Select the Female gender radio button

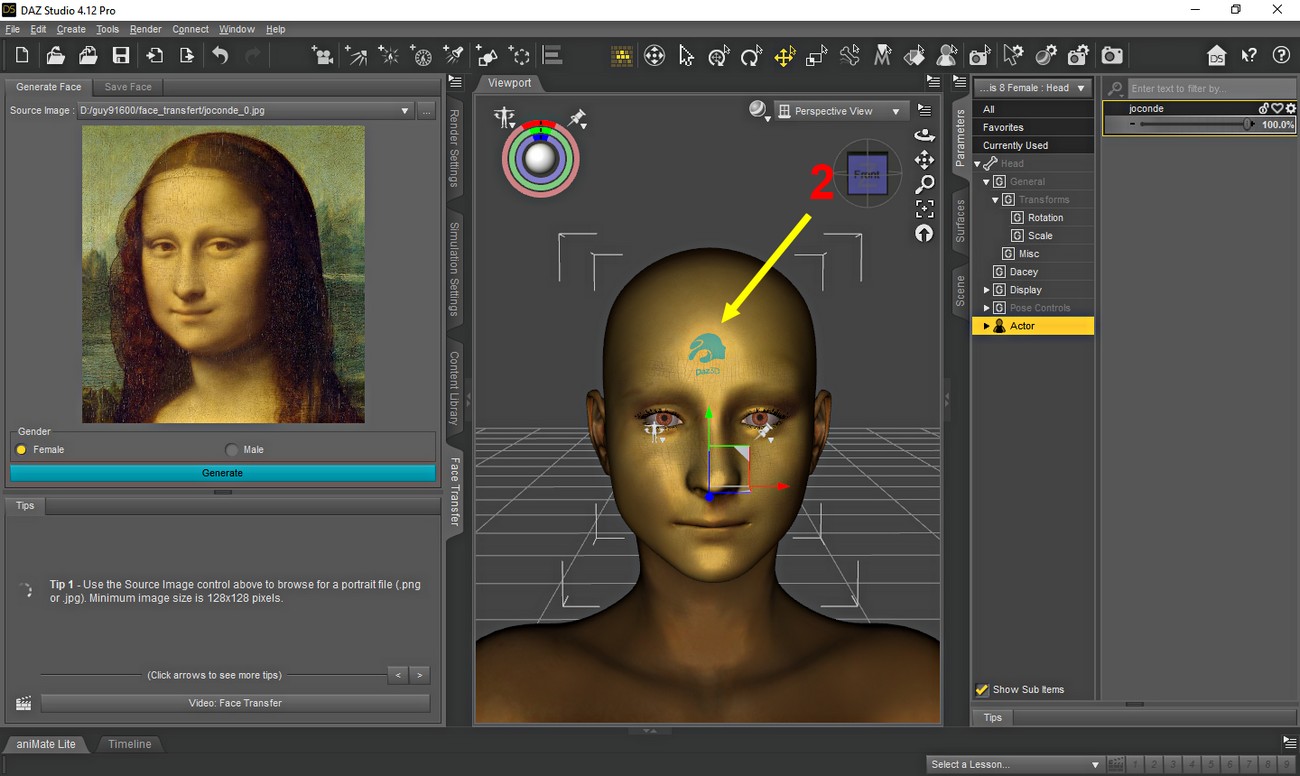pyautogui.click(x=21, y=450)
